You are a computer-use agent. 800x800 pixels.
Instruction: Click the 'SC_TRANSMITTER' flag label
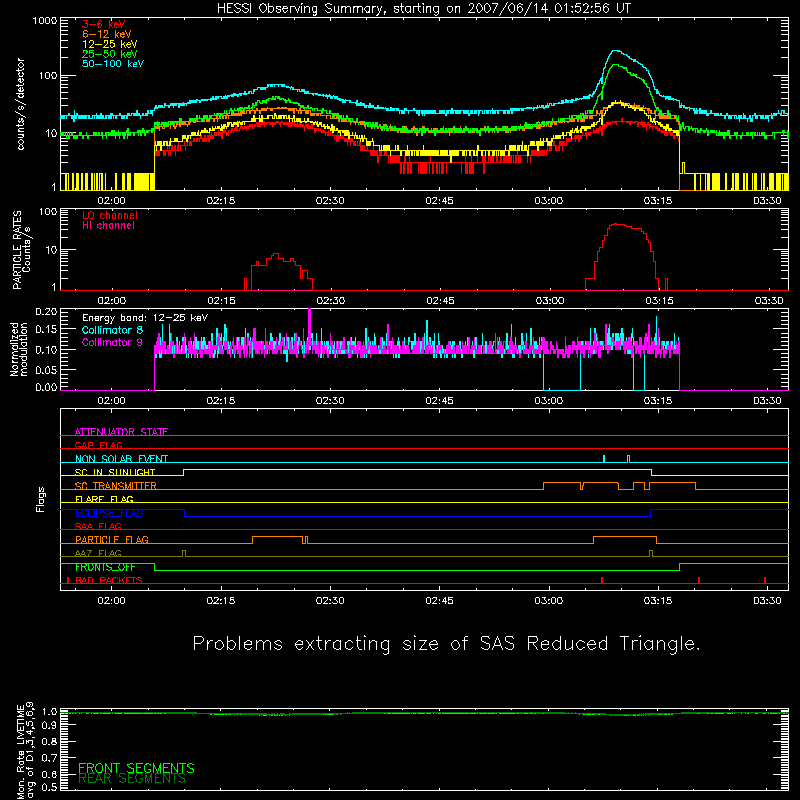[x=116, y=486]
